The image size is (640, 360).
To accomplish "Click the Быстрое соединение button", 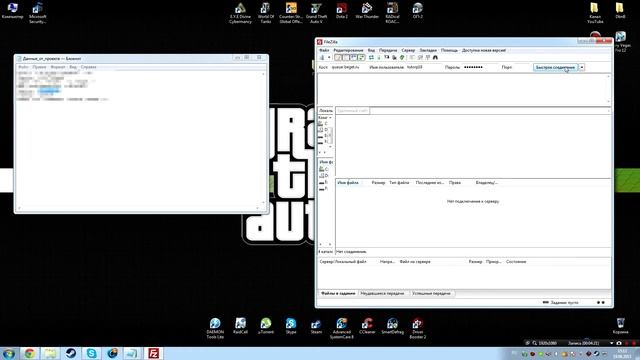I will pyautogui.click(x=556, y=67).
